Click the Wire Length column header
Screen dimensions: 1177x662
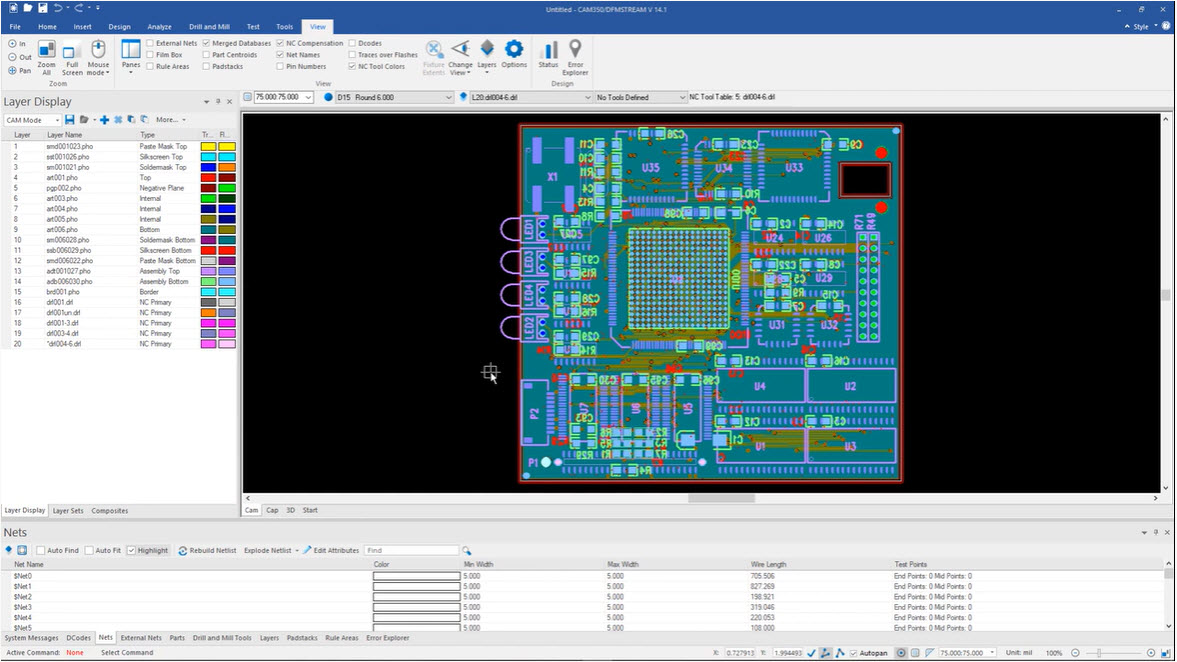coord(769,564)
